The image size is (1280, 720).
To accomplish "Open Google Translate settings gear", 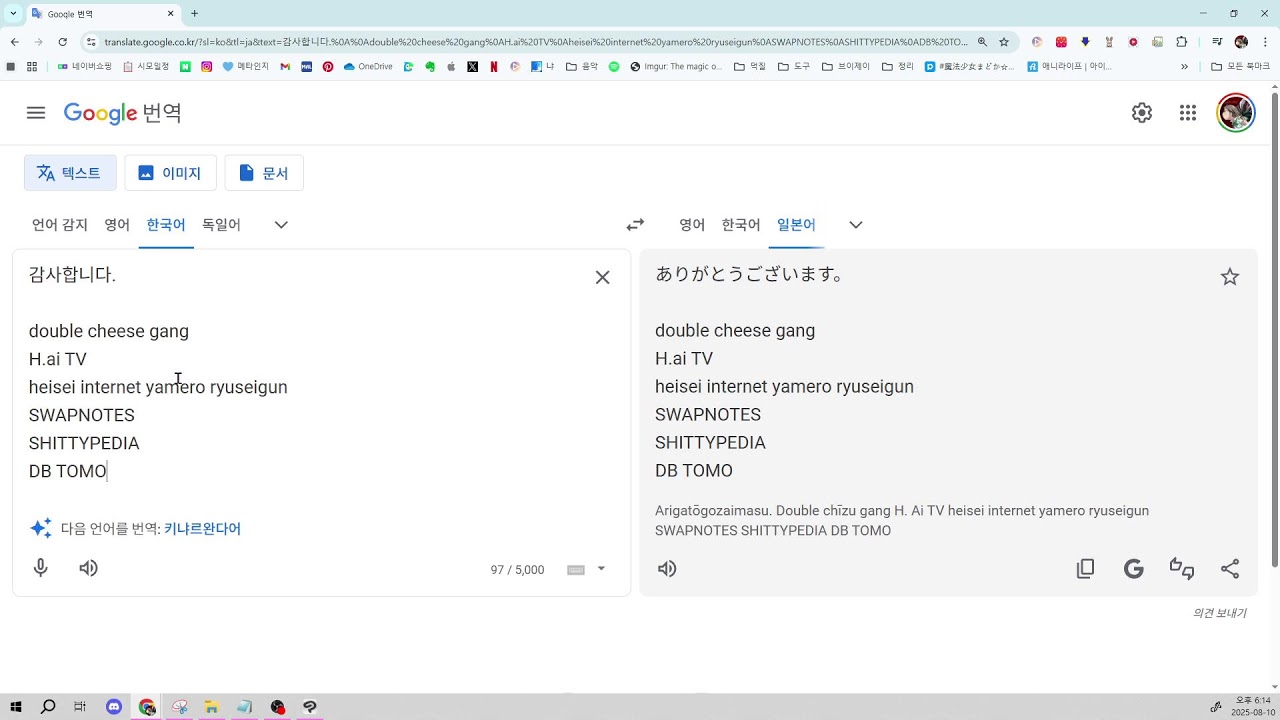I will 1142,113.
